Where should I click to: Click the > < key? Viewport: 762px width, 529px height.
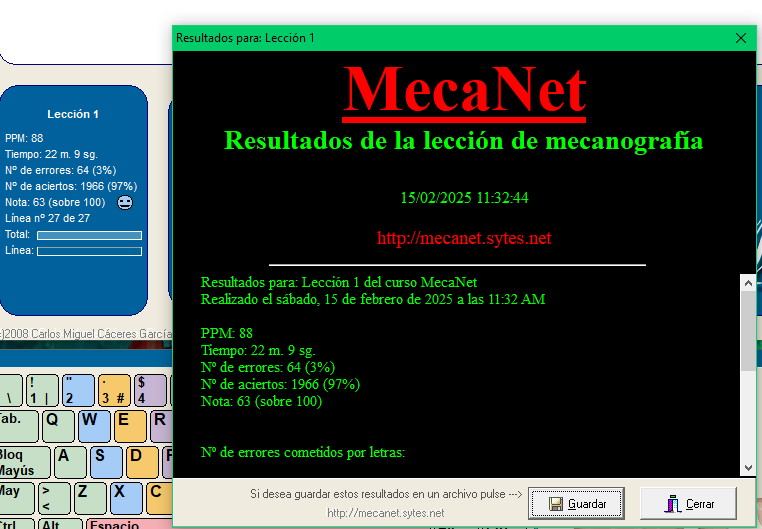click(x=54, y=498)
